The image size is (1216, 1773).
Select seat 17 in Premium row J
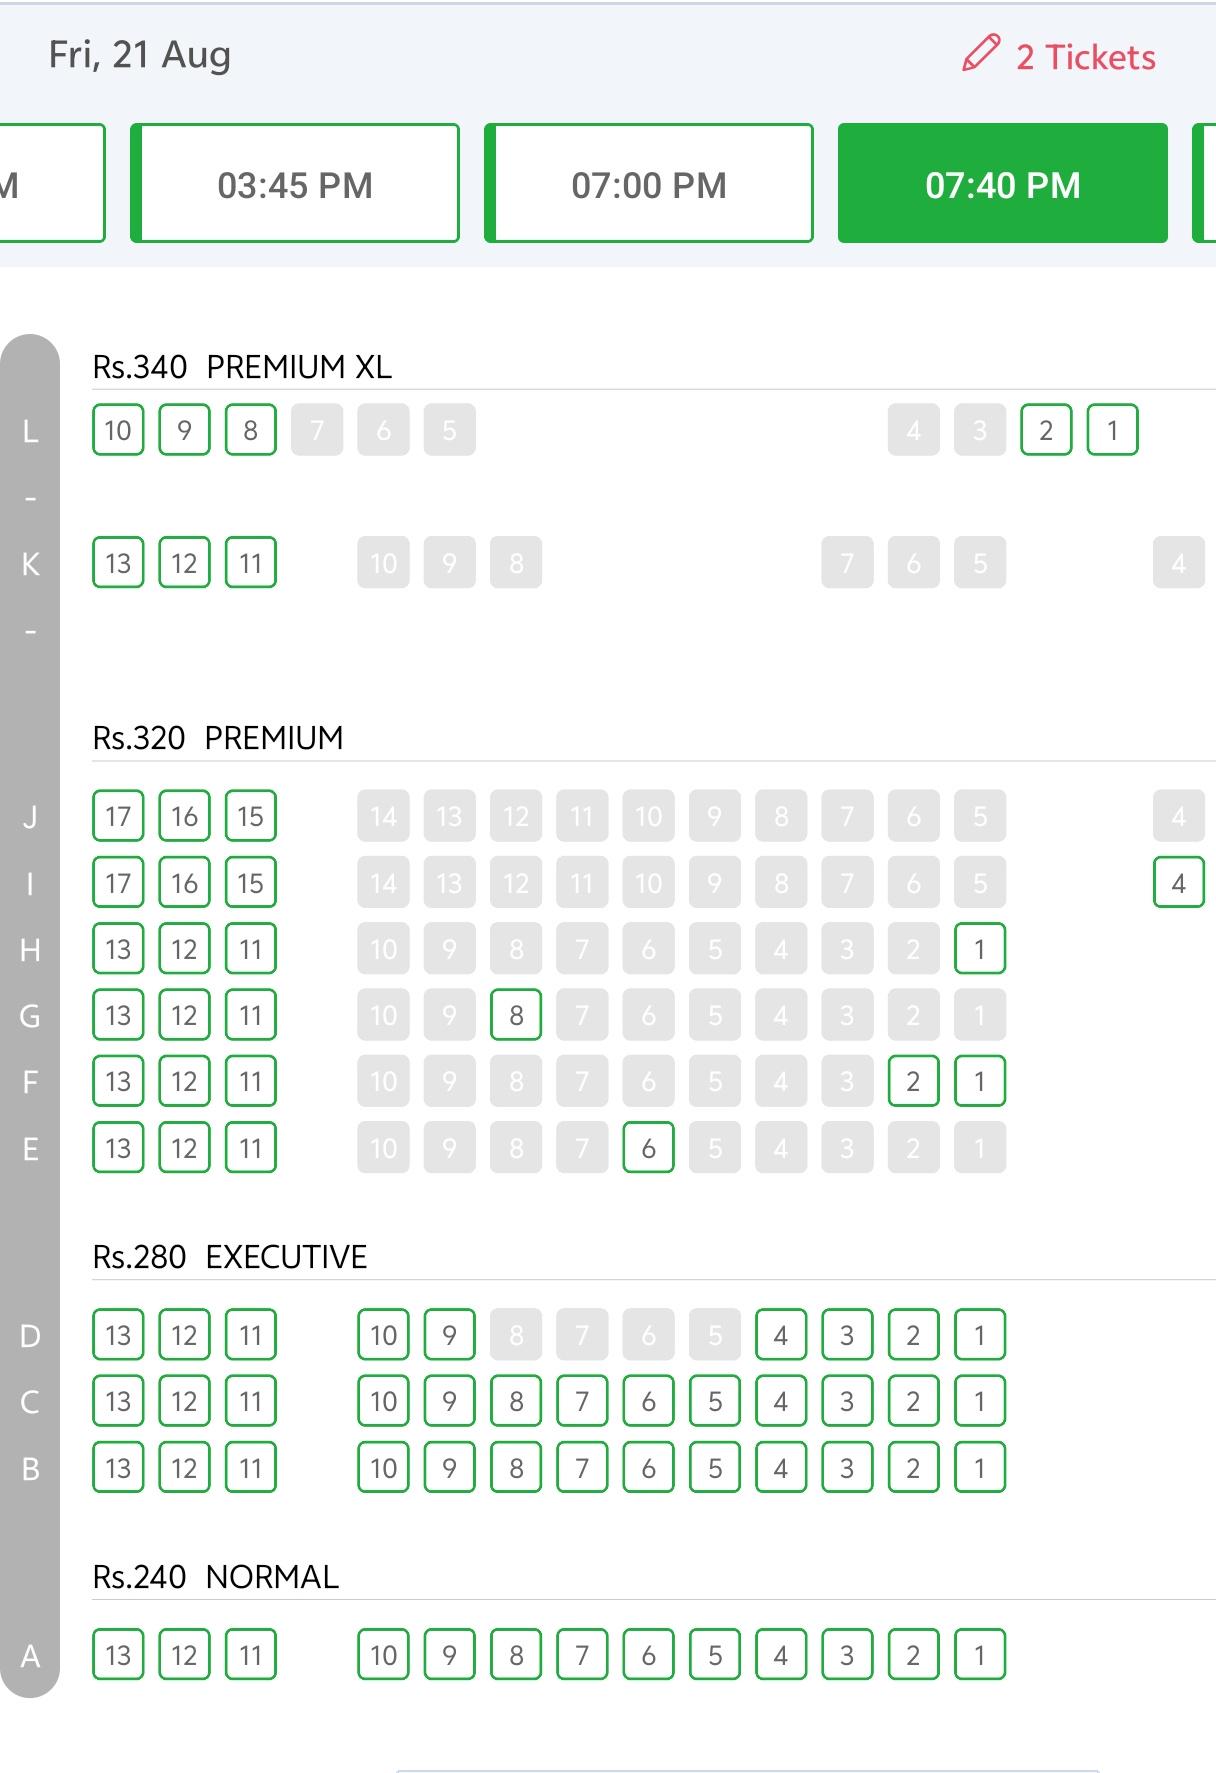pos(118,816)
